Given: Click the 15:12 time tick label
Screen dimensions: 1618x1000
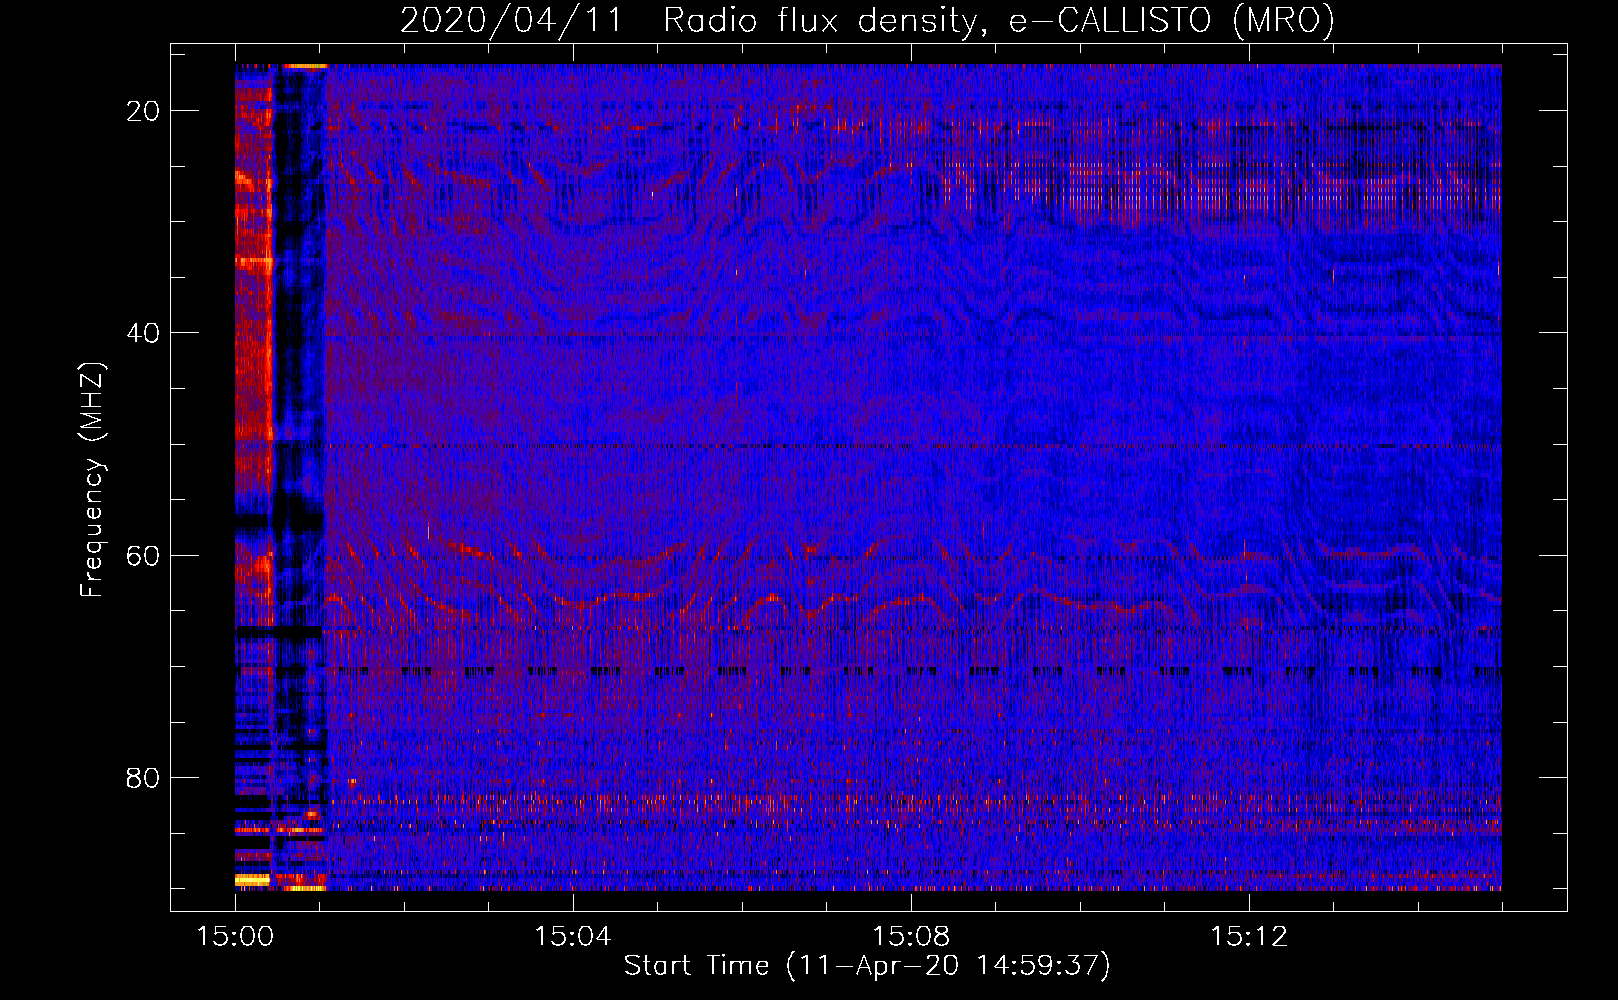Looking at the screenshot, I should 1248,937.
